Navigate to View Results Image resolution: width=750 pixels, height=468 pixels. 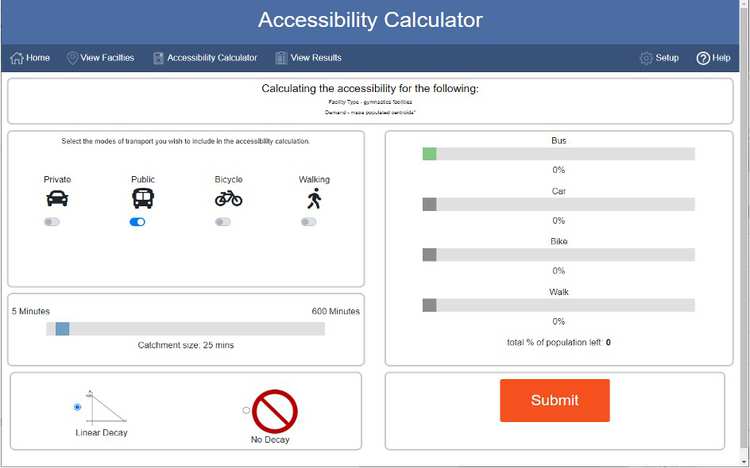pyautogui.click(x=308, y=58)
